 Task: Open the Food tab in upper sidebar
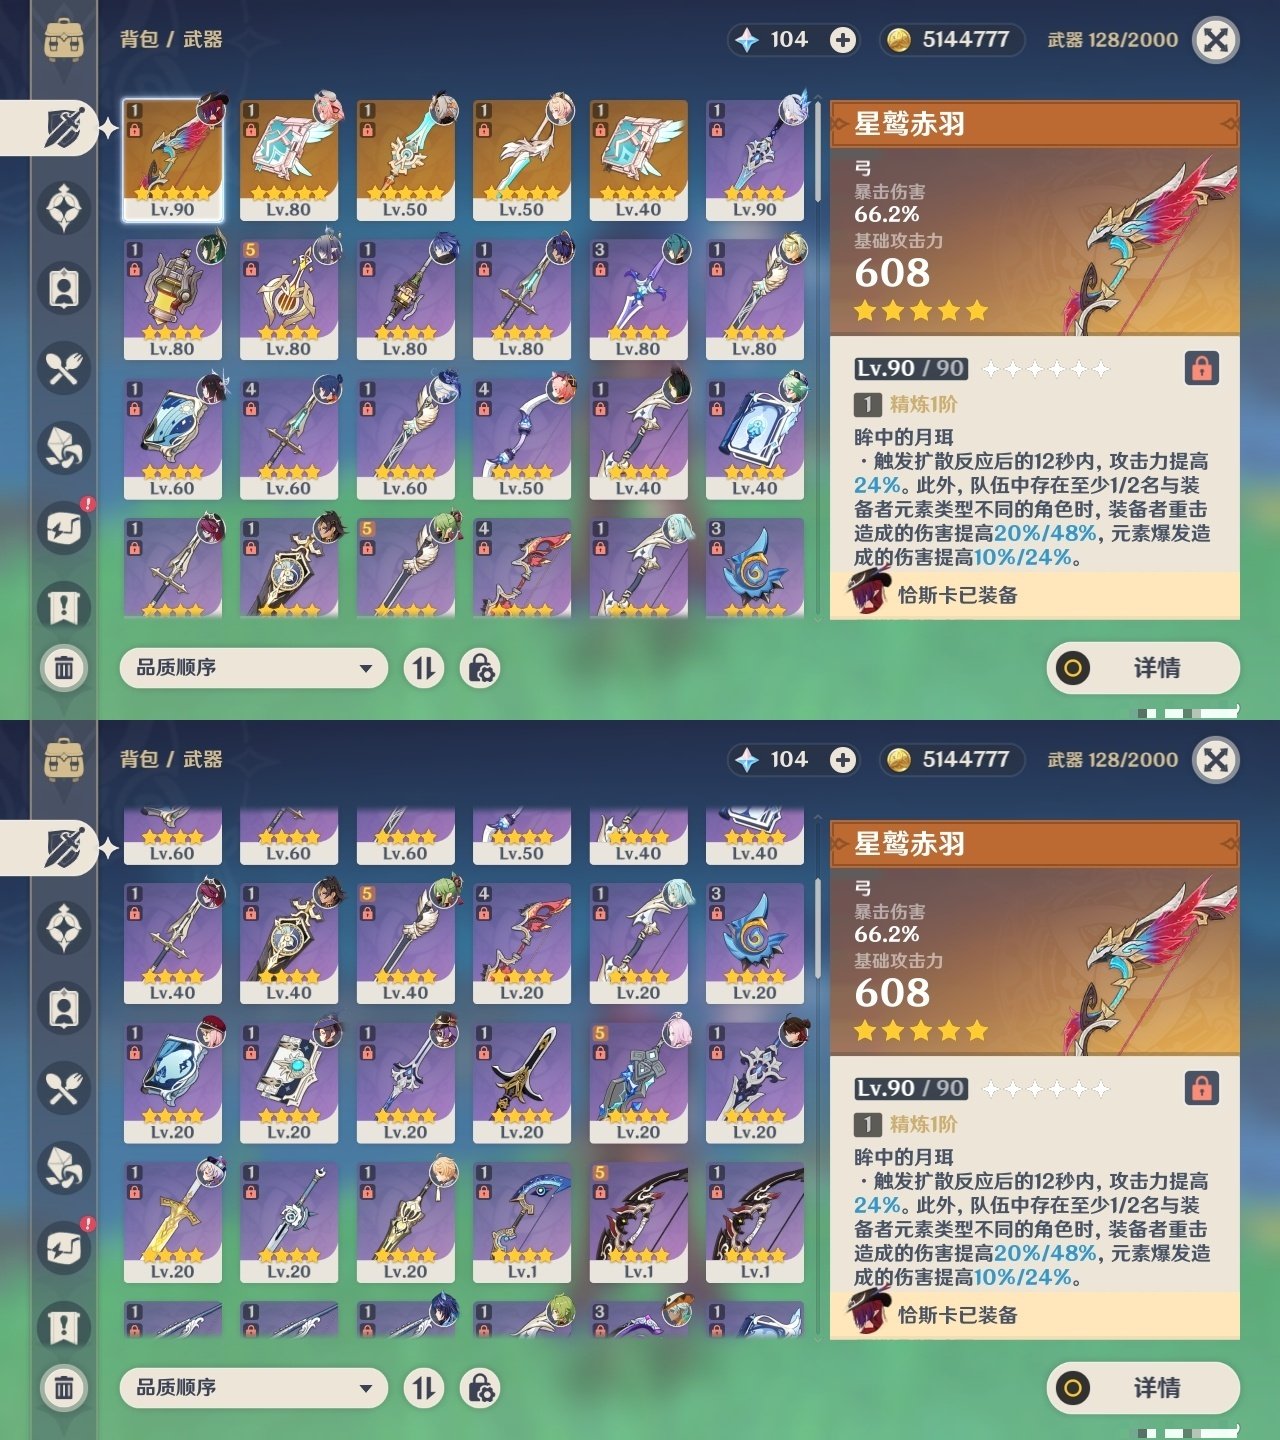pyautogui.click(x=64, y=369)
